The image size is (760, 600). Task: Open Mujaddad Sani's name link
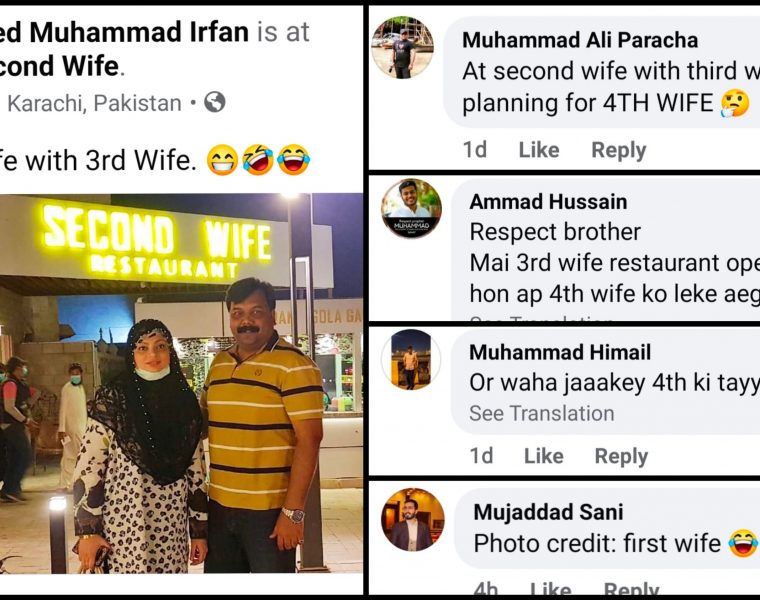pyautogui.click(x=548, y=512)
